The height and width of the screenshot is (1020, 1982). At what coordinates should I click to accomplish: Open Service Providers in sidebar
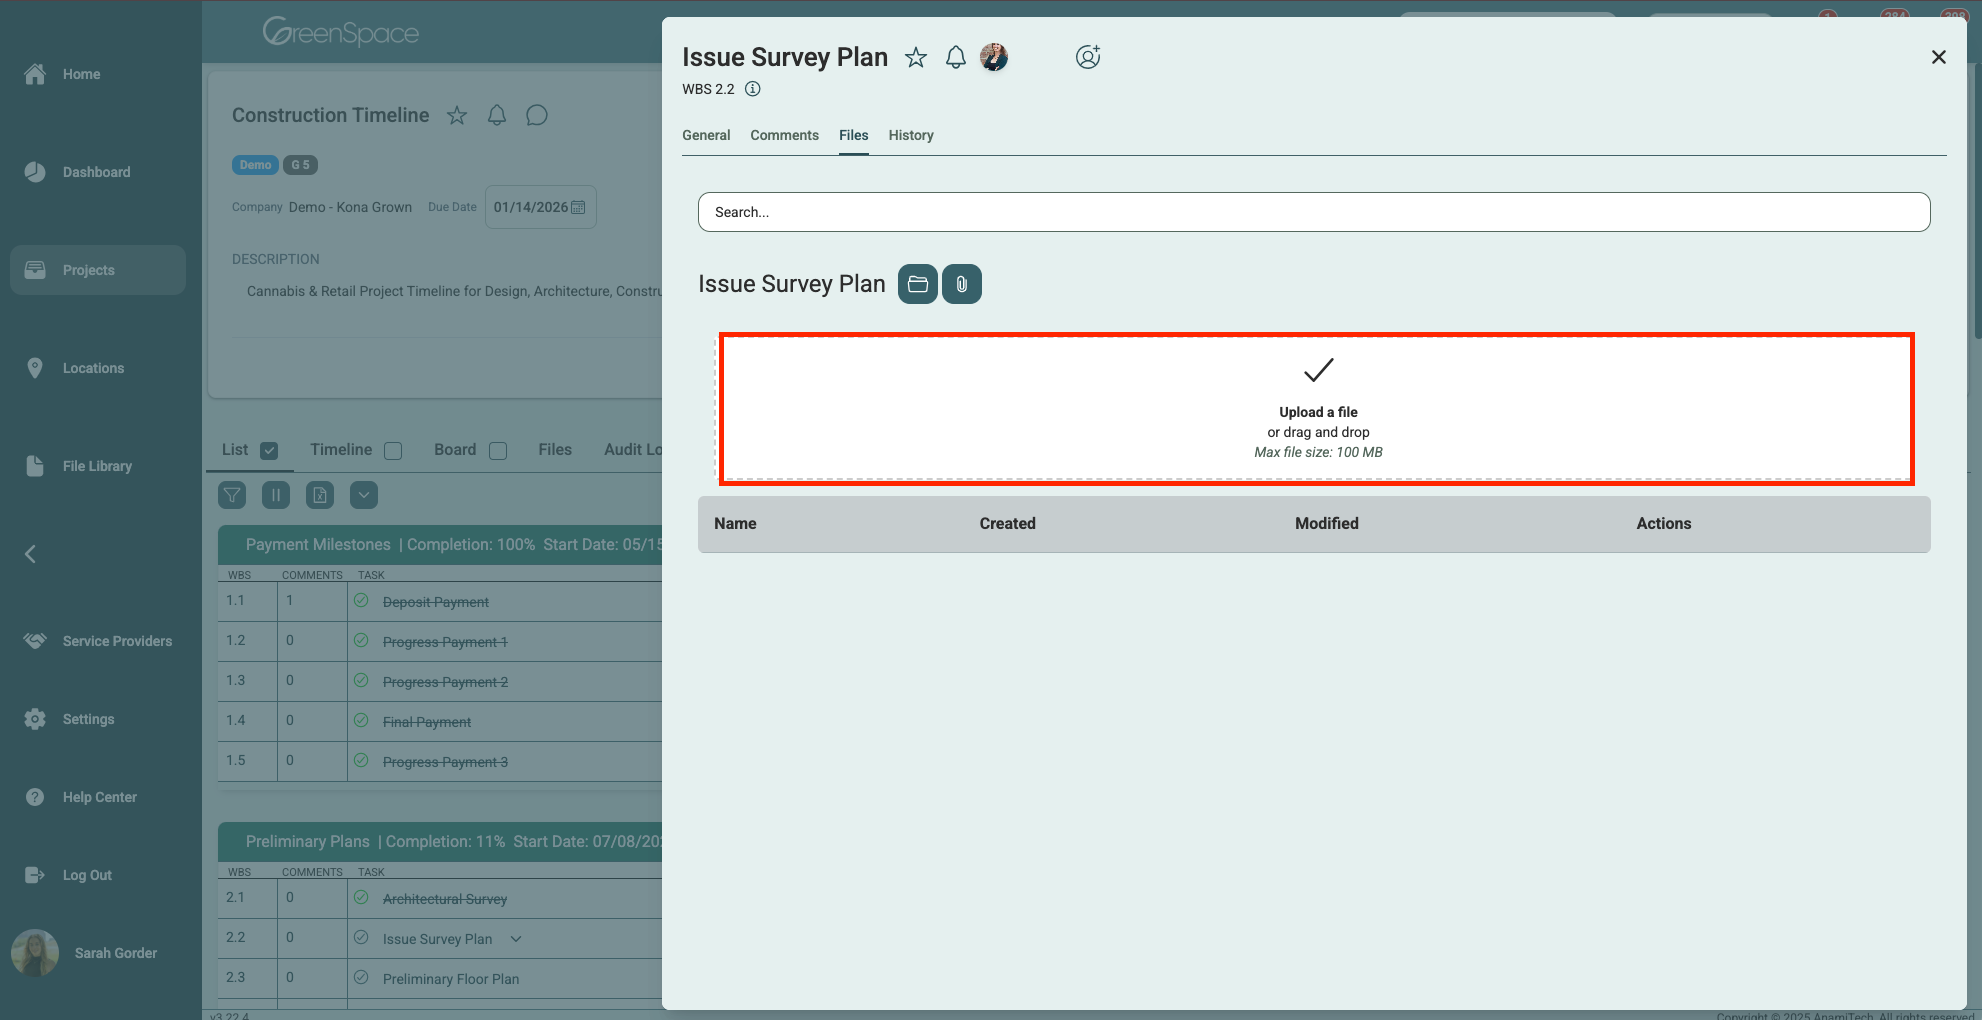98,641
